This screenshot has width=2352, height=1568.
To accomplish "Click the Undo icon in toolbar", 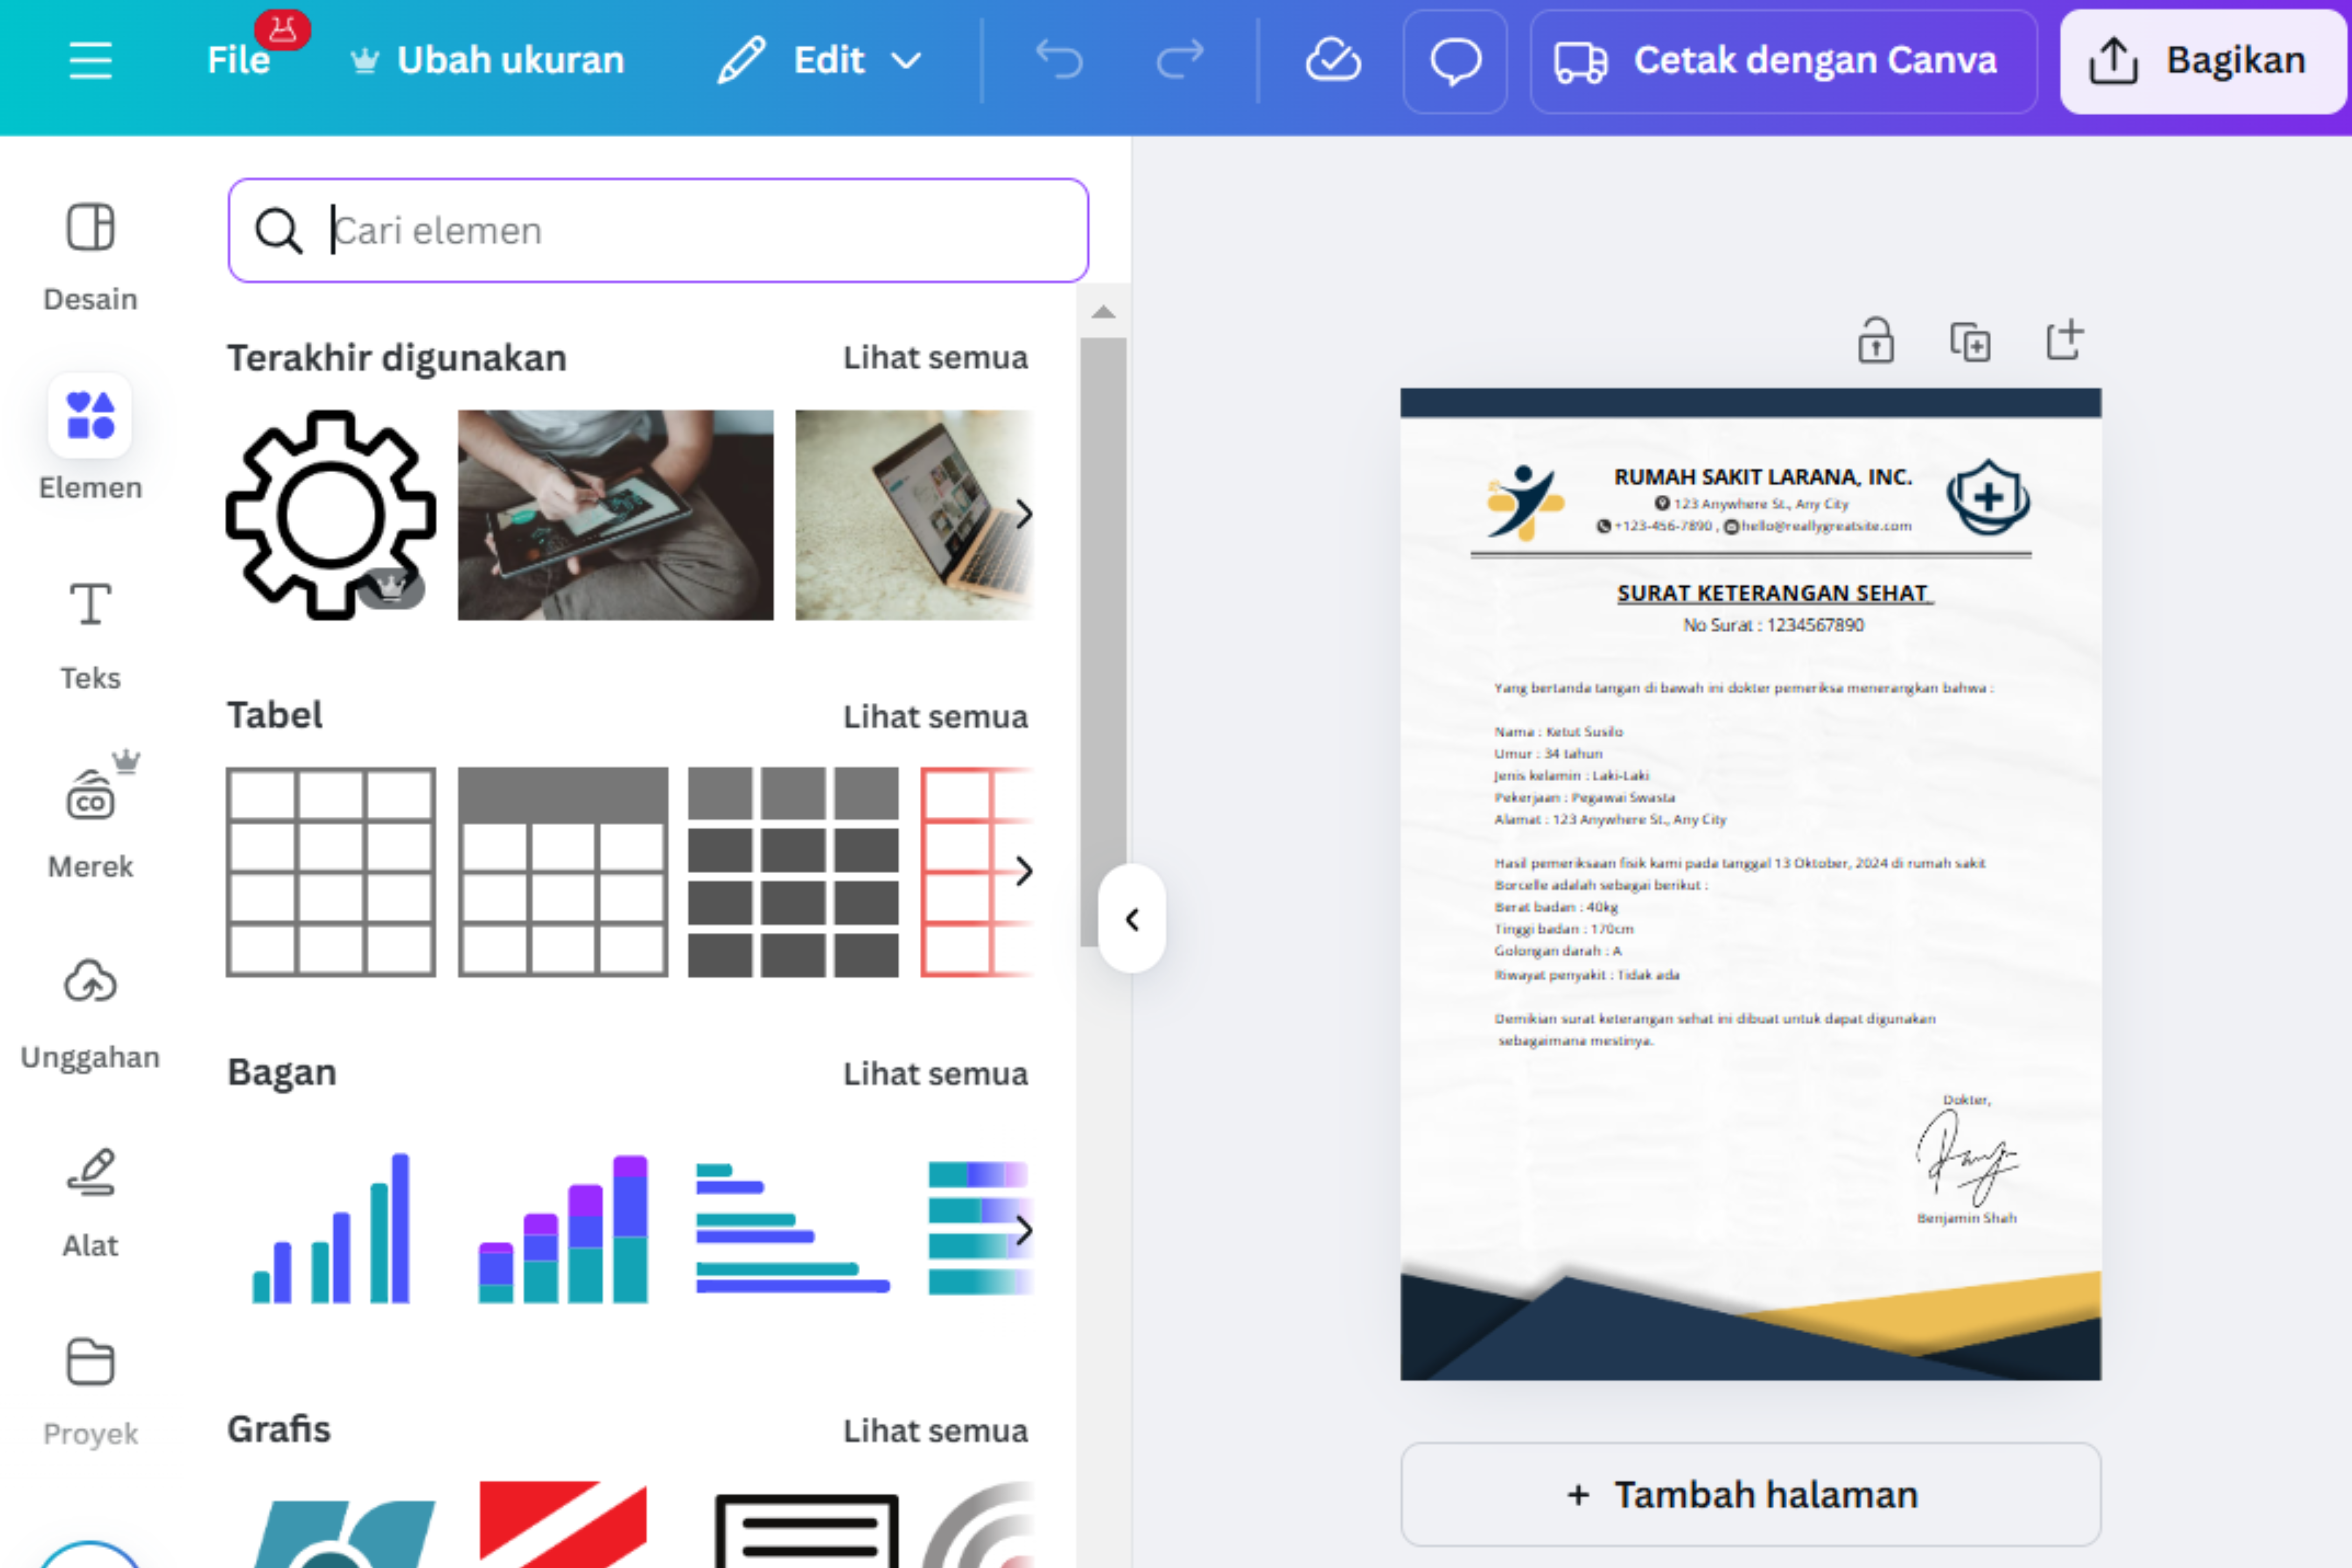I will (x=1060, y=60).
